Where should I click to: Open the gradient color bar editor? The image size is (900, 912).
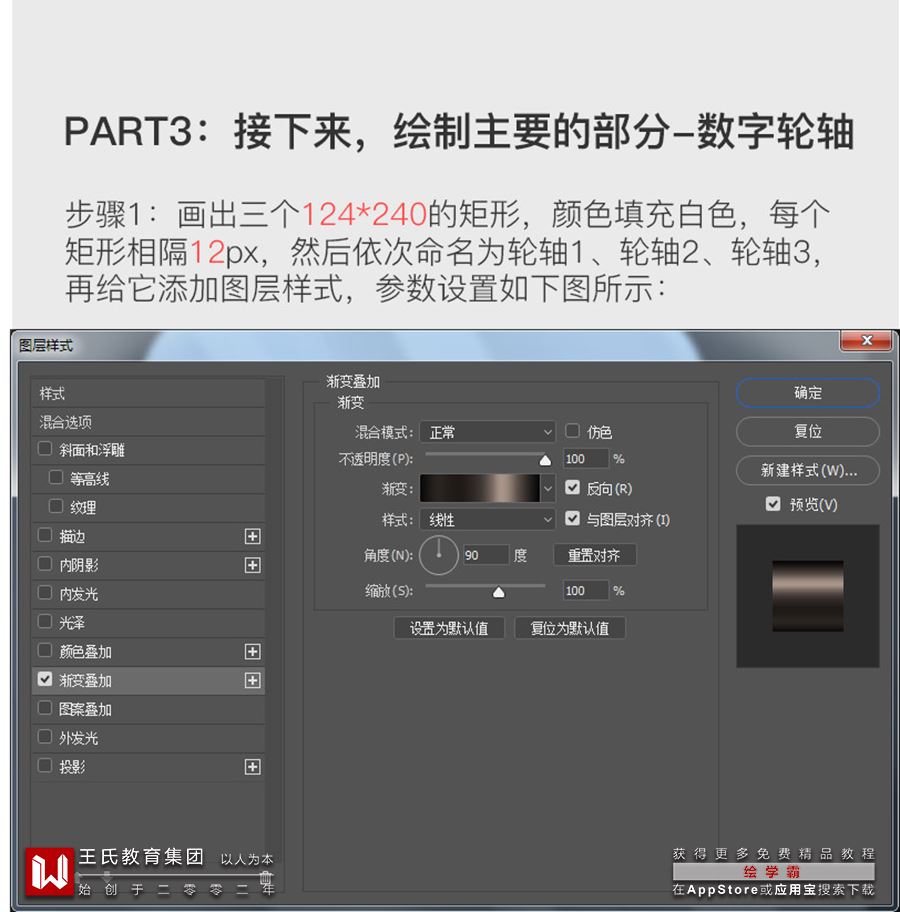[x=480, y=489]
